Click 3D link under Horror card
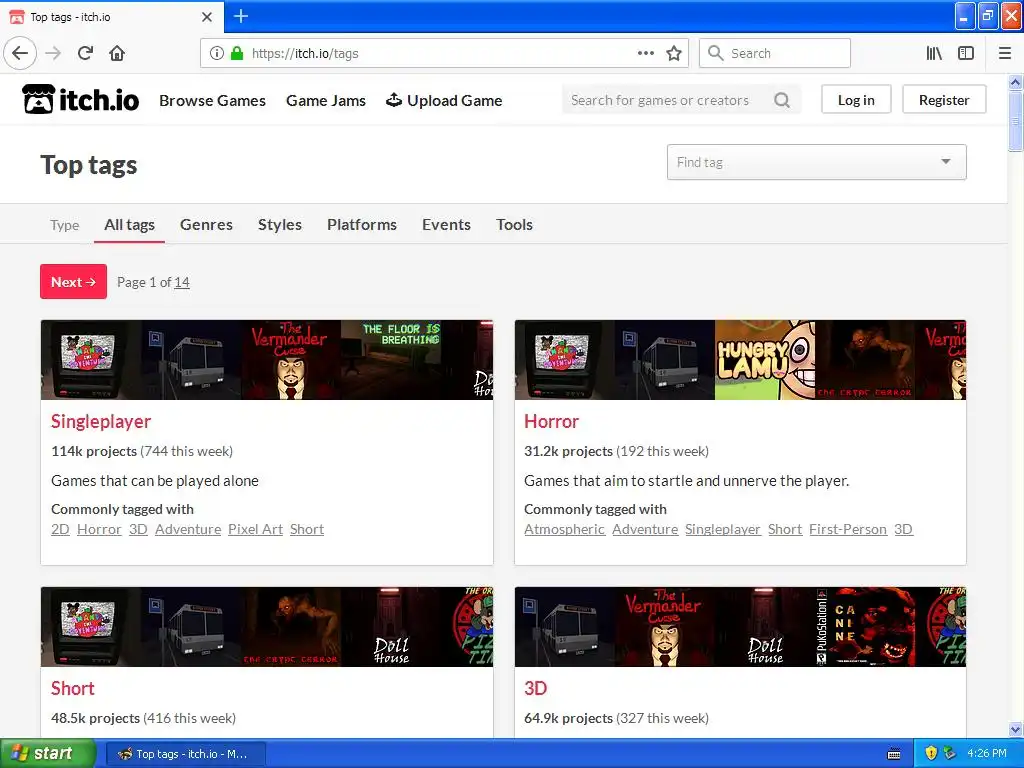This screenshot has width=1024, height=768. click(903, 529)
